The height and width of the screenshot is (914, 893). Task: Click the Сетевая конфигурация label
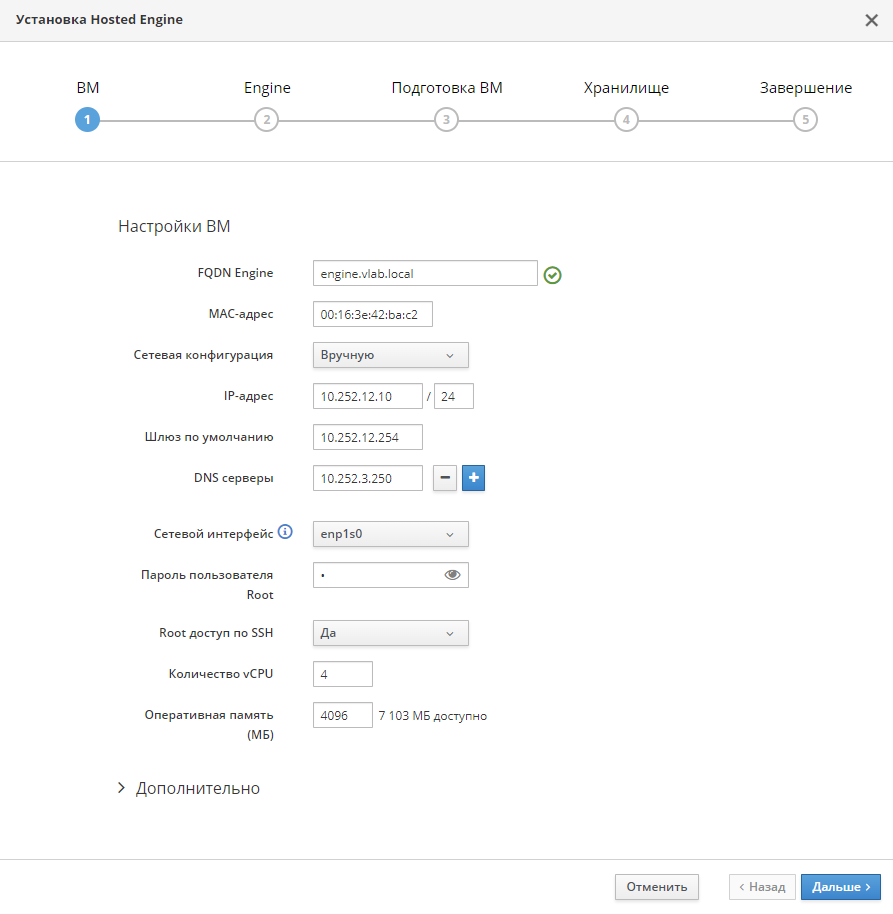pyautogui.click(x=203, y=355)
